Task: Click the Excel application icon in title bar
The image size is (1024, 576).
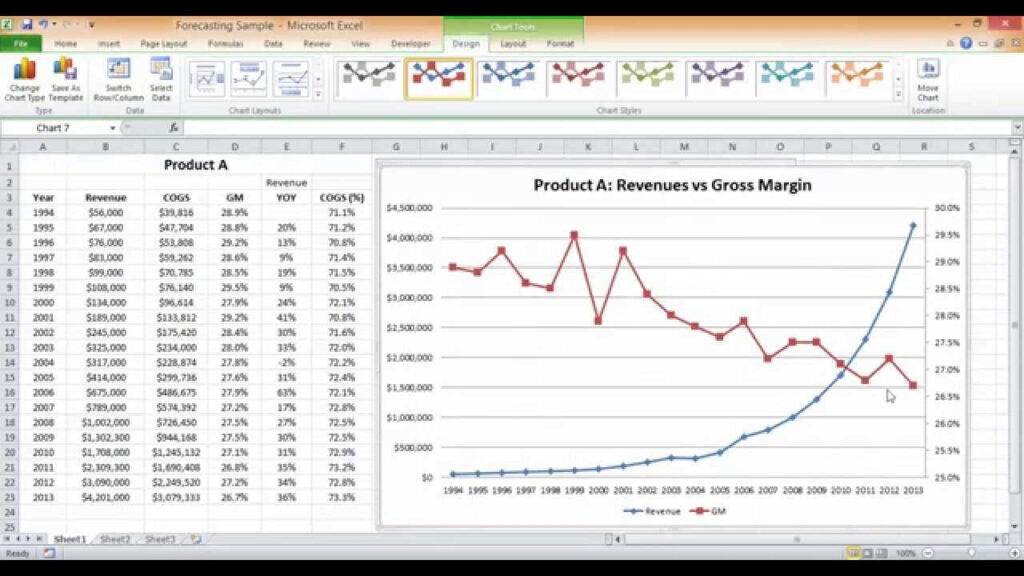Action: [7, 24]
